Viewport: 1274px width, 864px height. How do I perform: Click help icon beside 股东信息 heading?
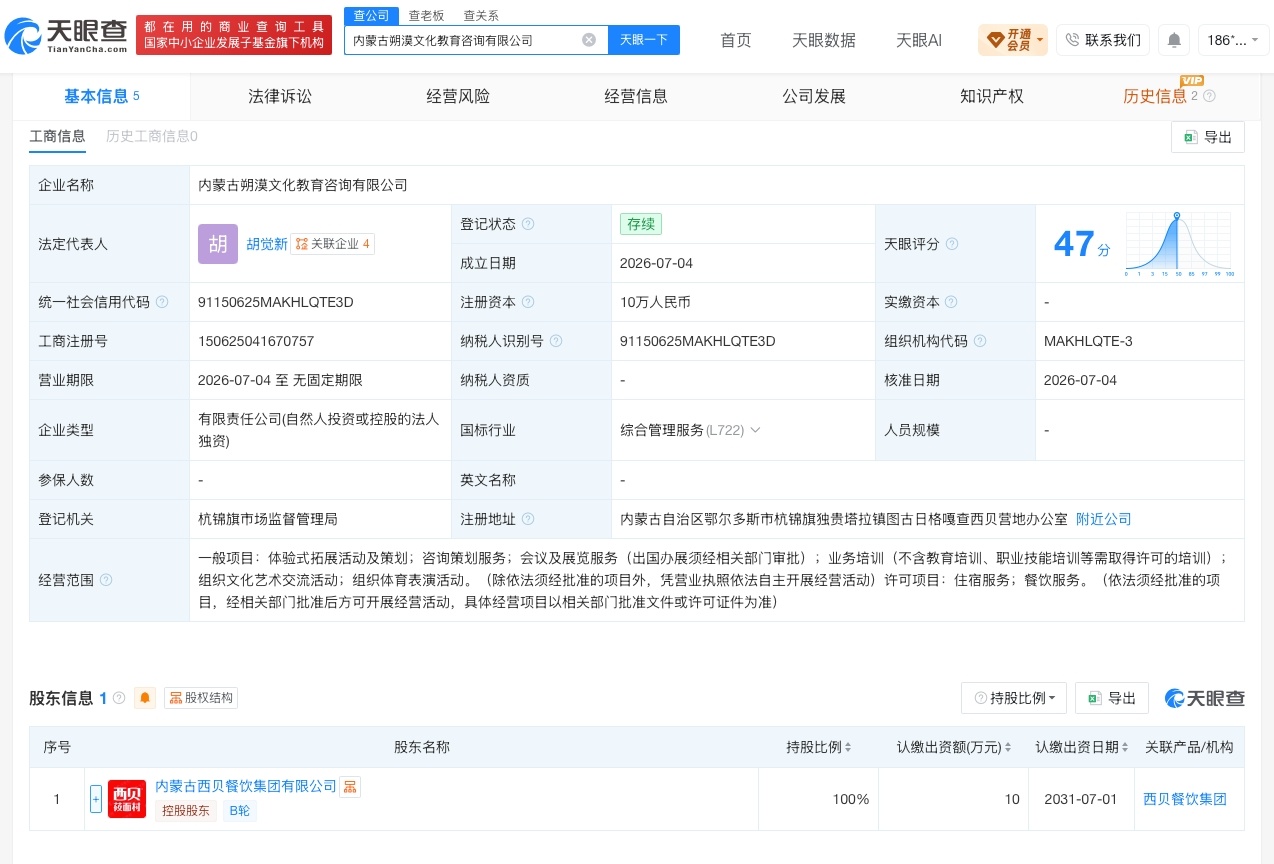pyautogui.click(x=119, y=698)
